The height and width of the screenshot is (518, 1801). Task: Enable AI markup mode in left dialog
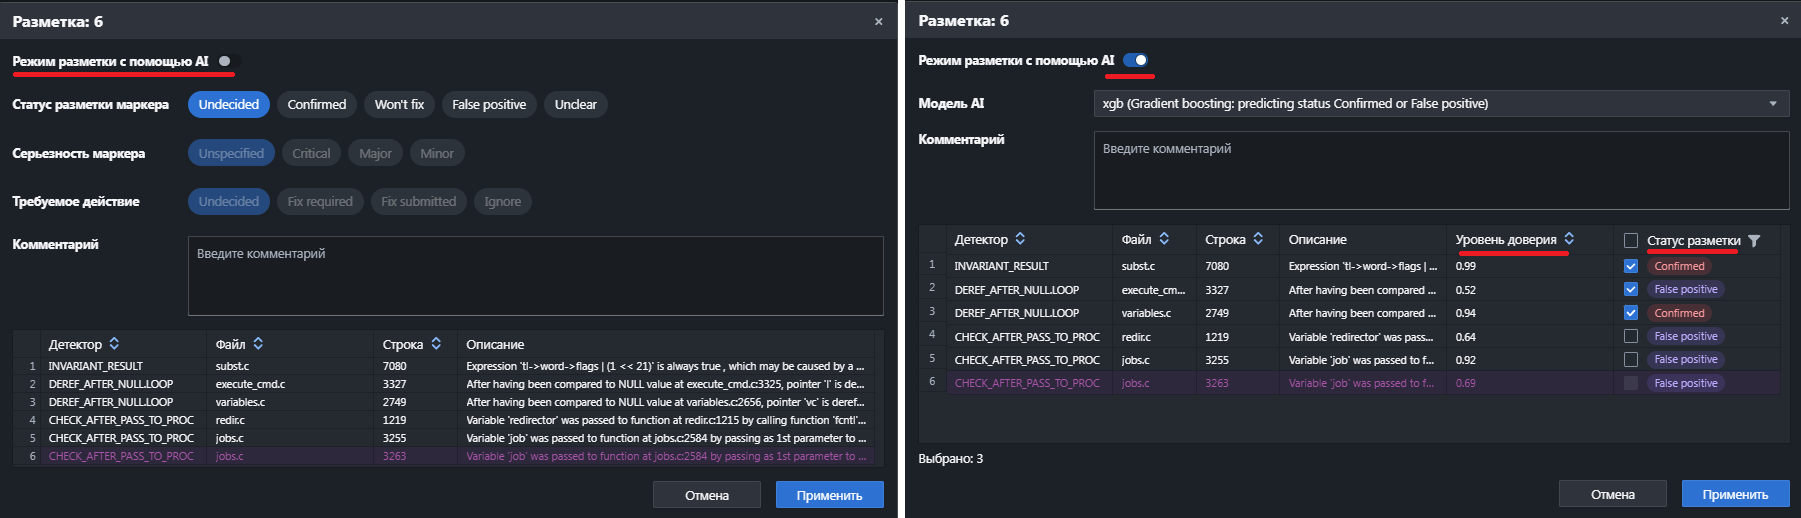coord(227,61)
